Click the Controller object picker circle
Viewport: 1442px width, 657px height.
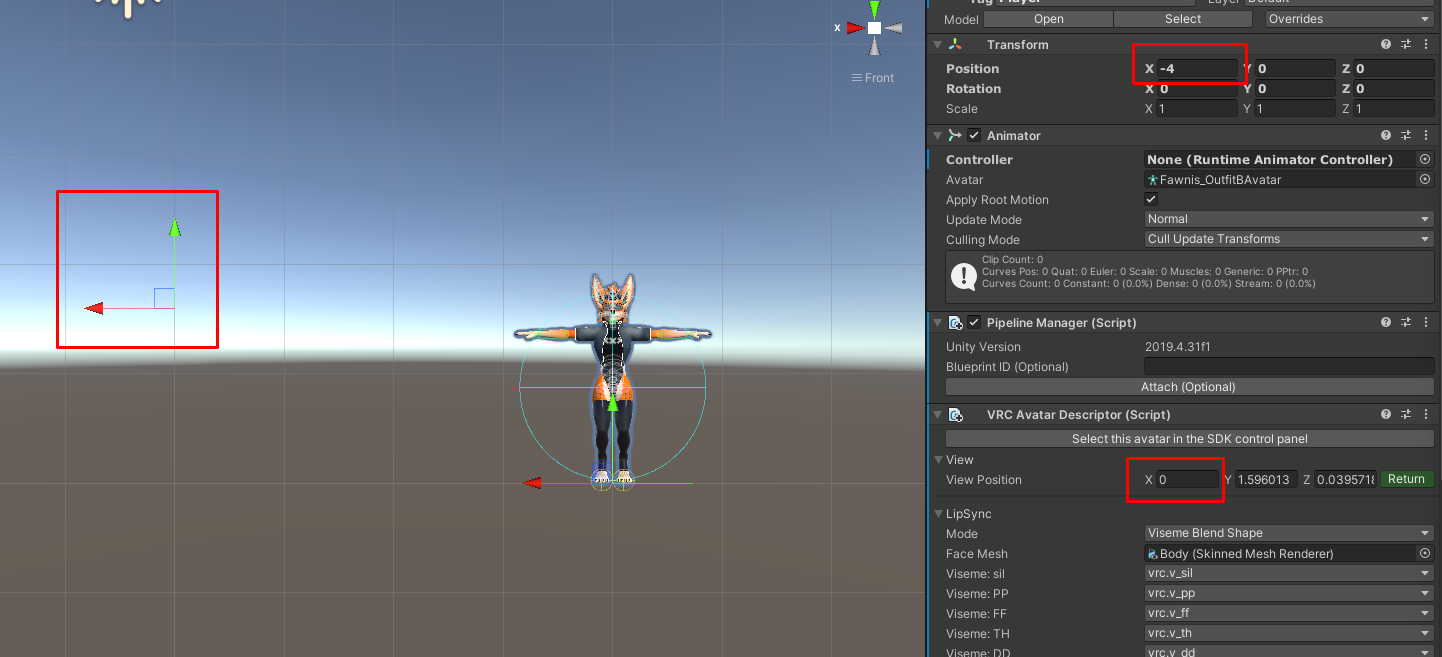click(x=1425, y=160)
